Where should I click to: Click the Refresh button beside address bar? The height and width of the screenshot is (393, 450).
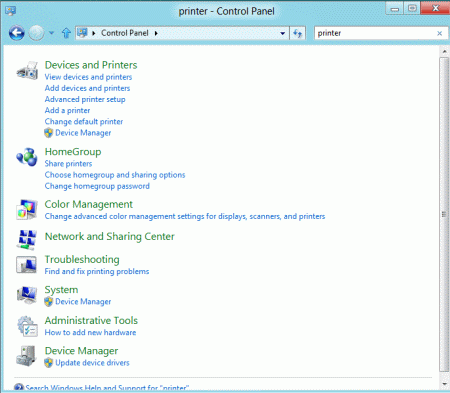[297, 33]
